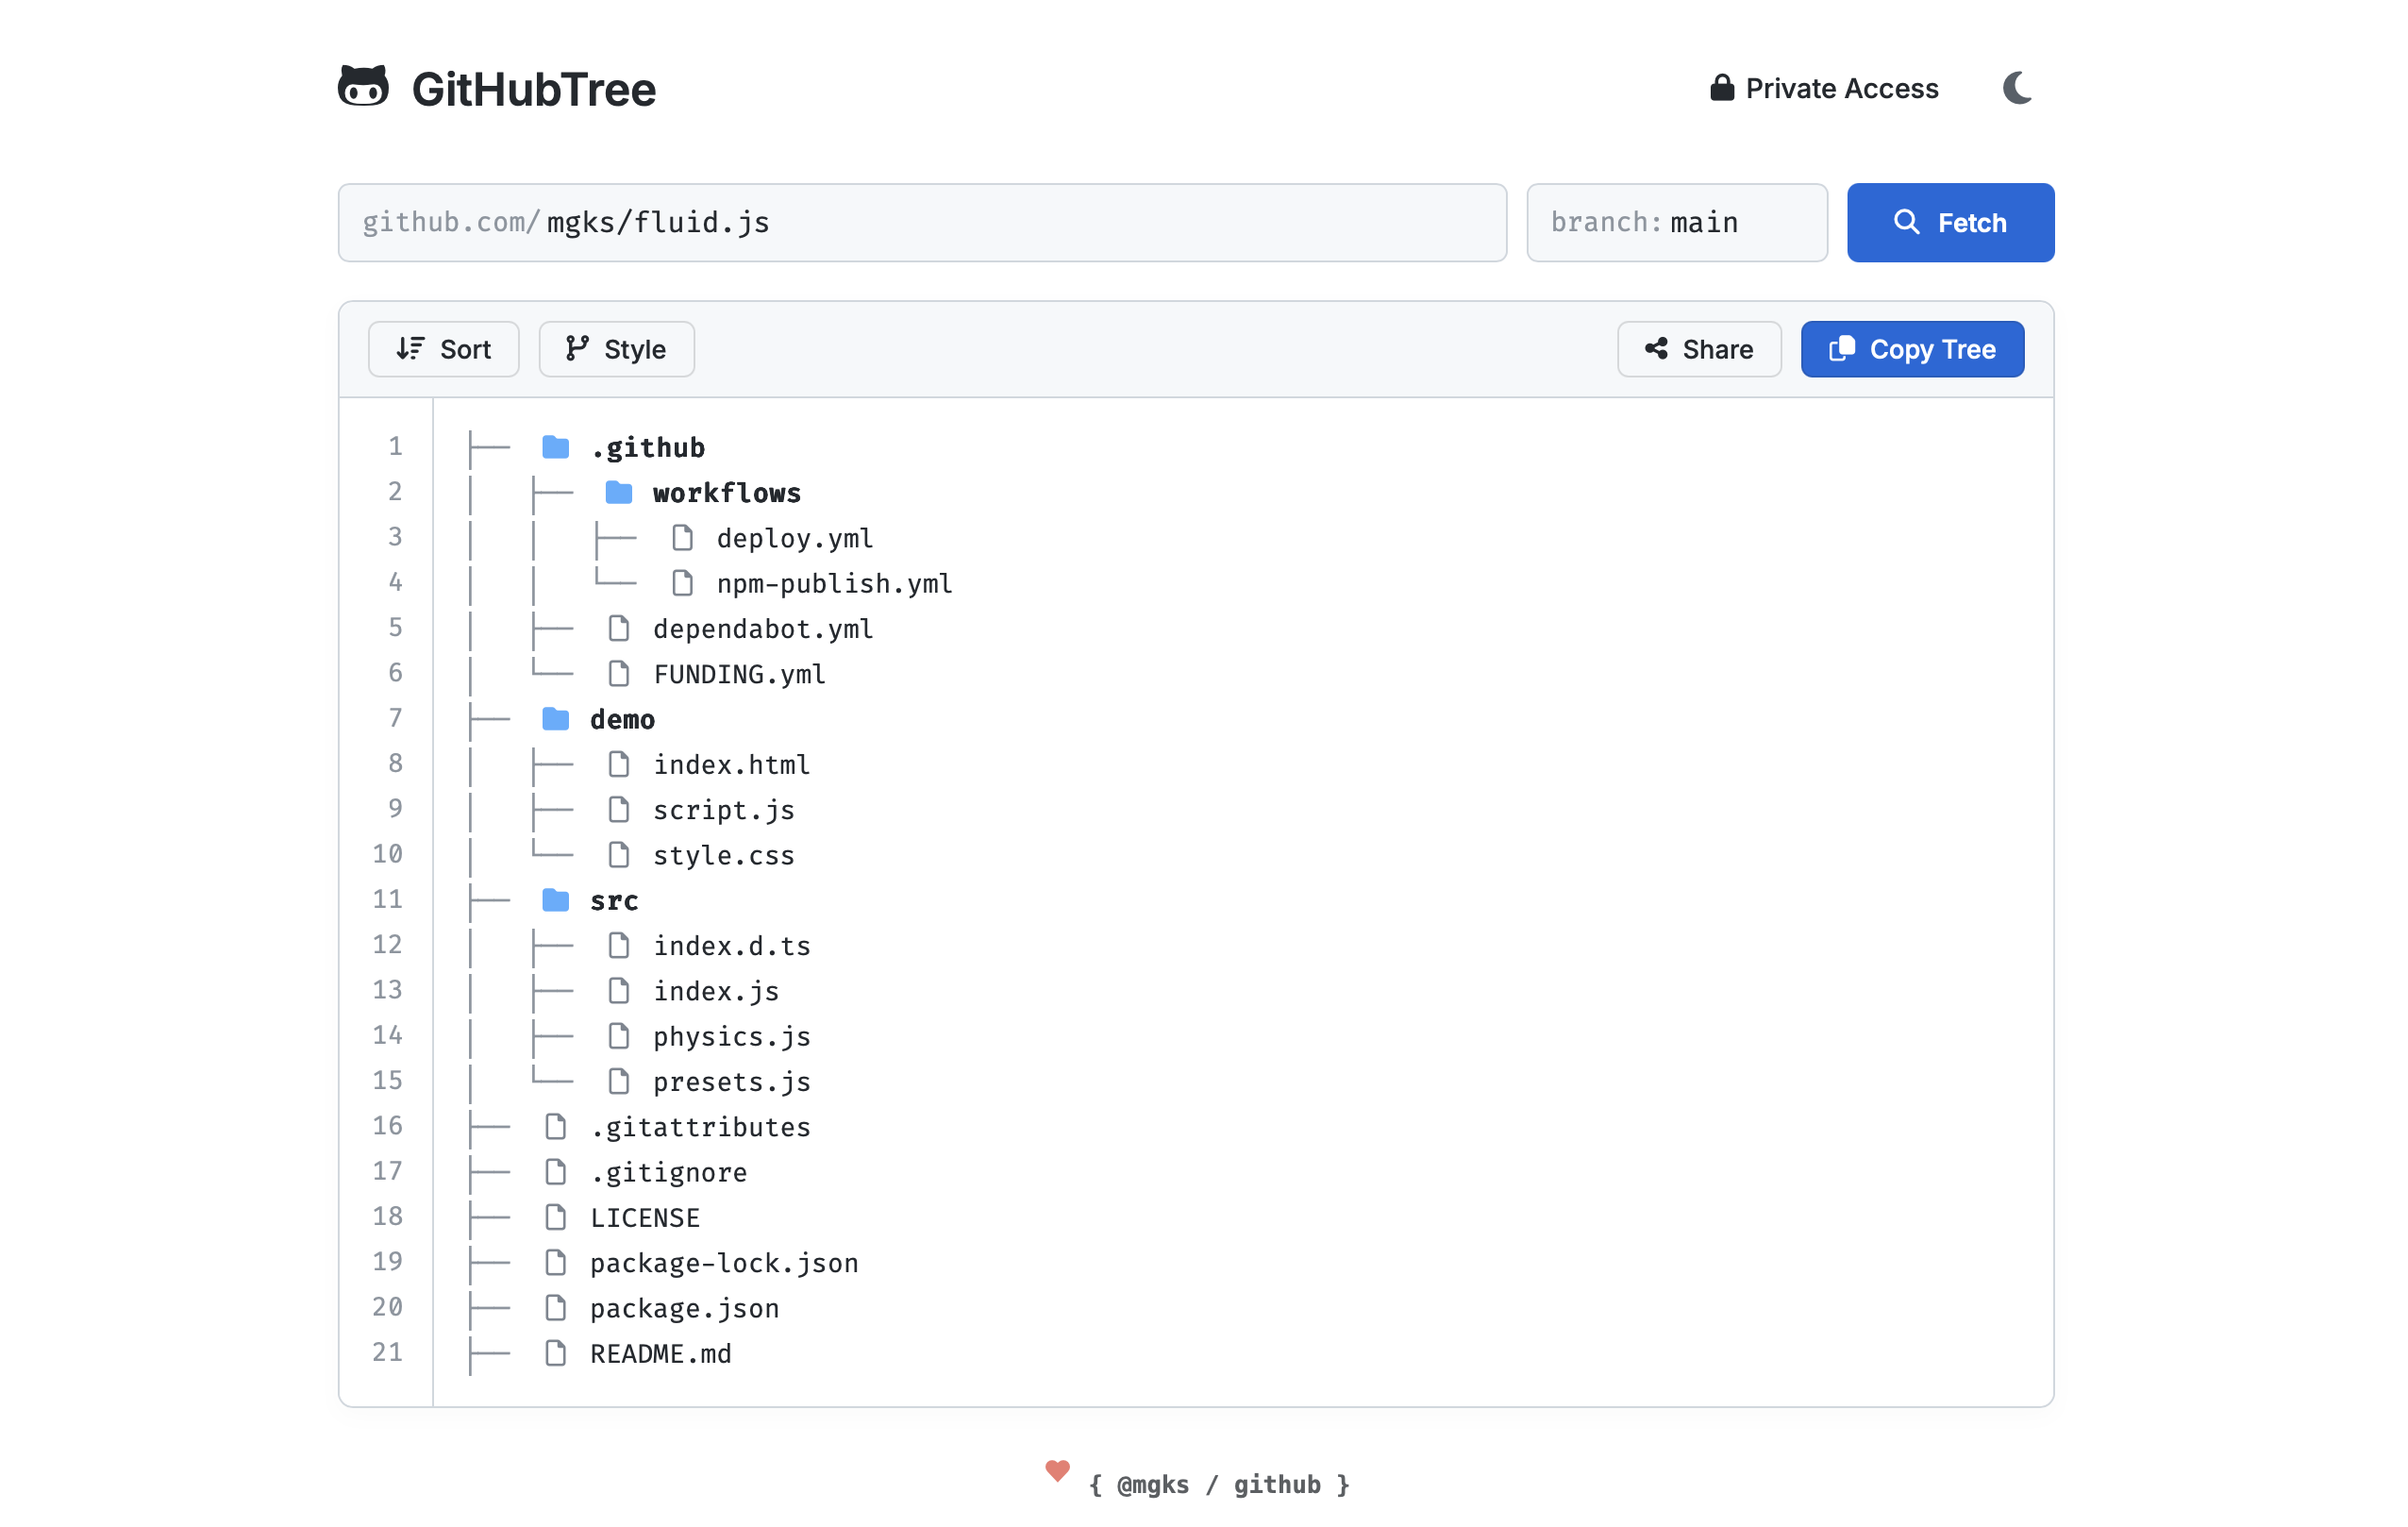Click the file icon next to README.md
The image size is (2408, 1527).
(x=556, y=1353)
